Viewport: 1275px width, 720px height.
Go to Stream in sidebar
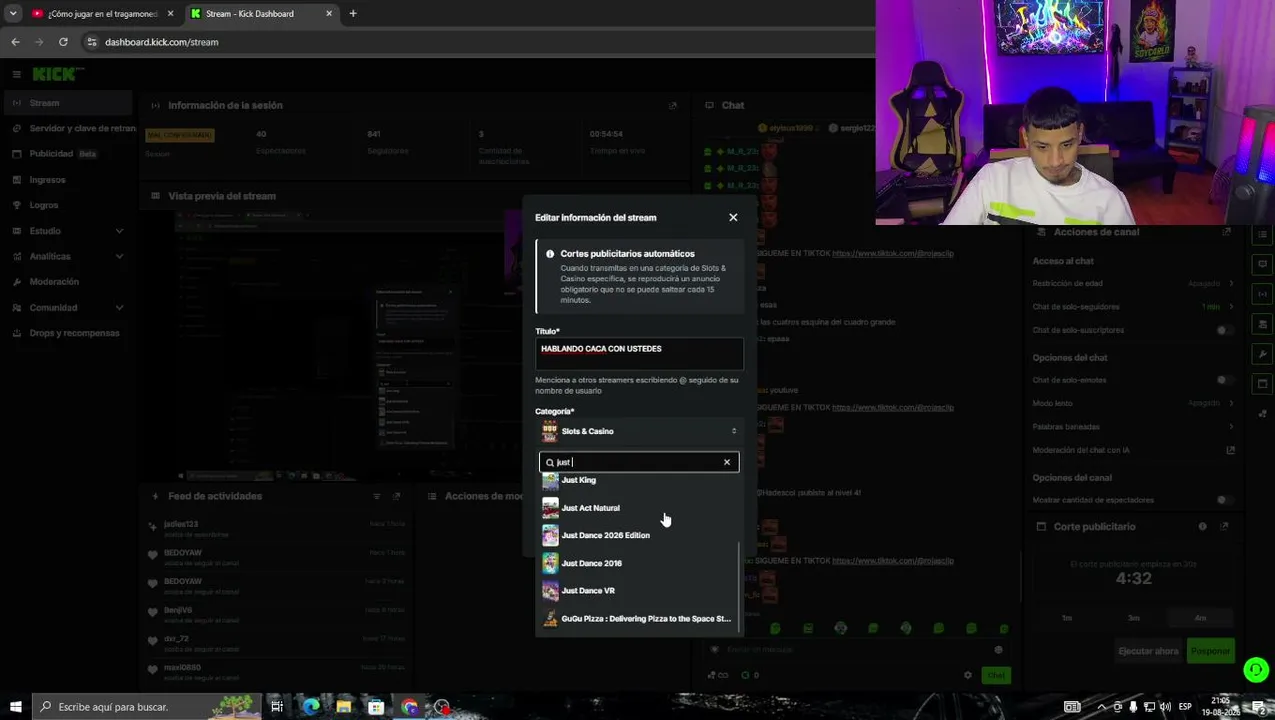pos(66,103)
